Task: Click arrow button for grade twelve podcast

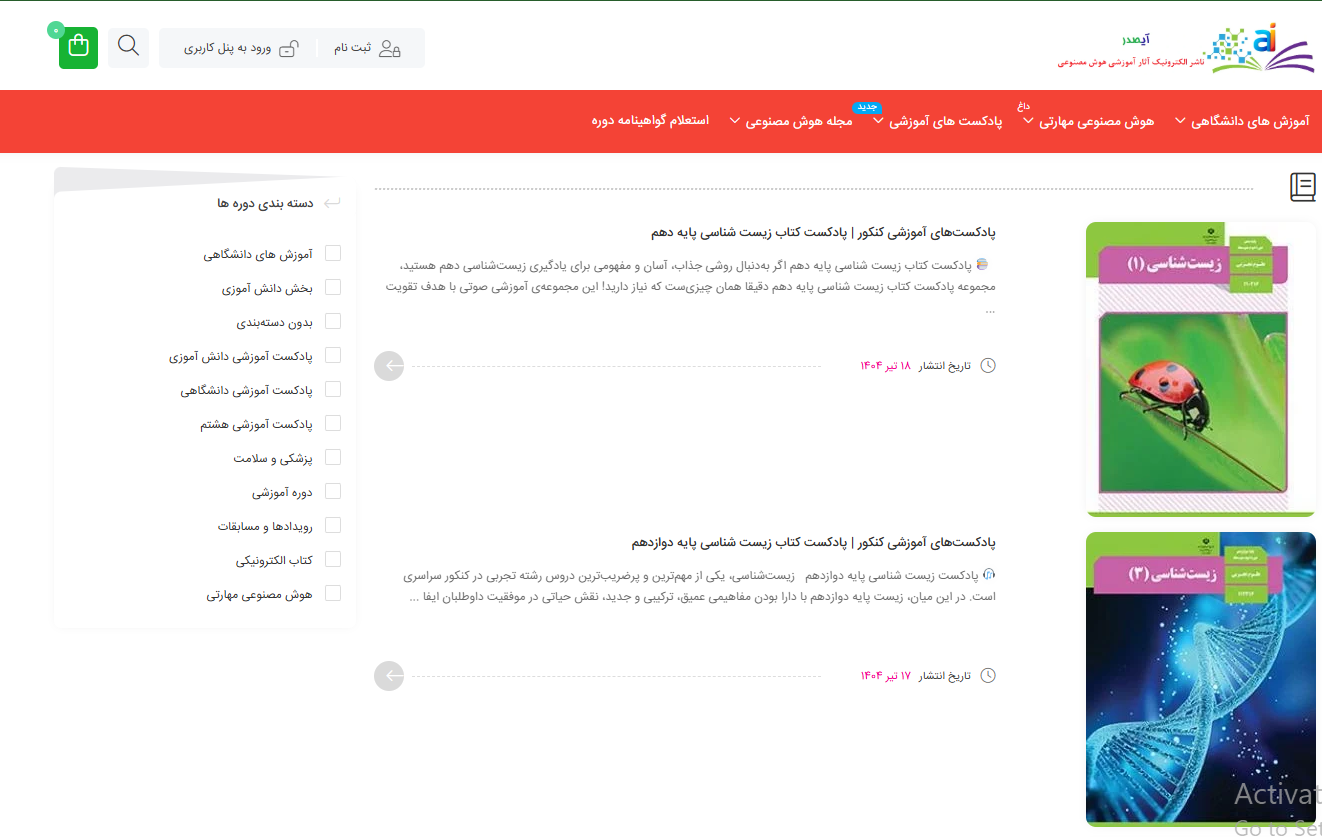Action: pos(389,676)
